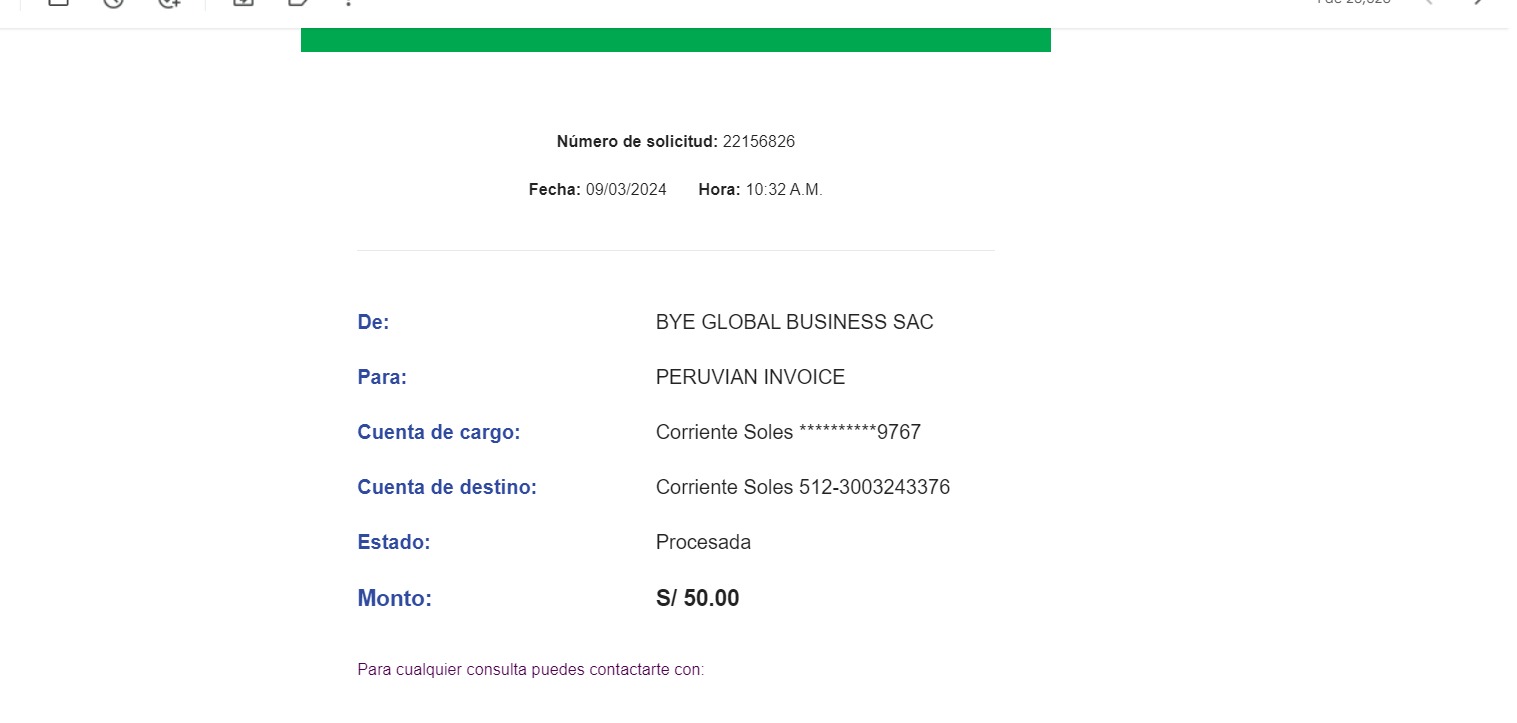The height and width of the screenshot is (723, 1517).
Task: Click the date 09/03/2024
Action: 626,190
